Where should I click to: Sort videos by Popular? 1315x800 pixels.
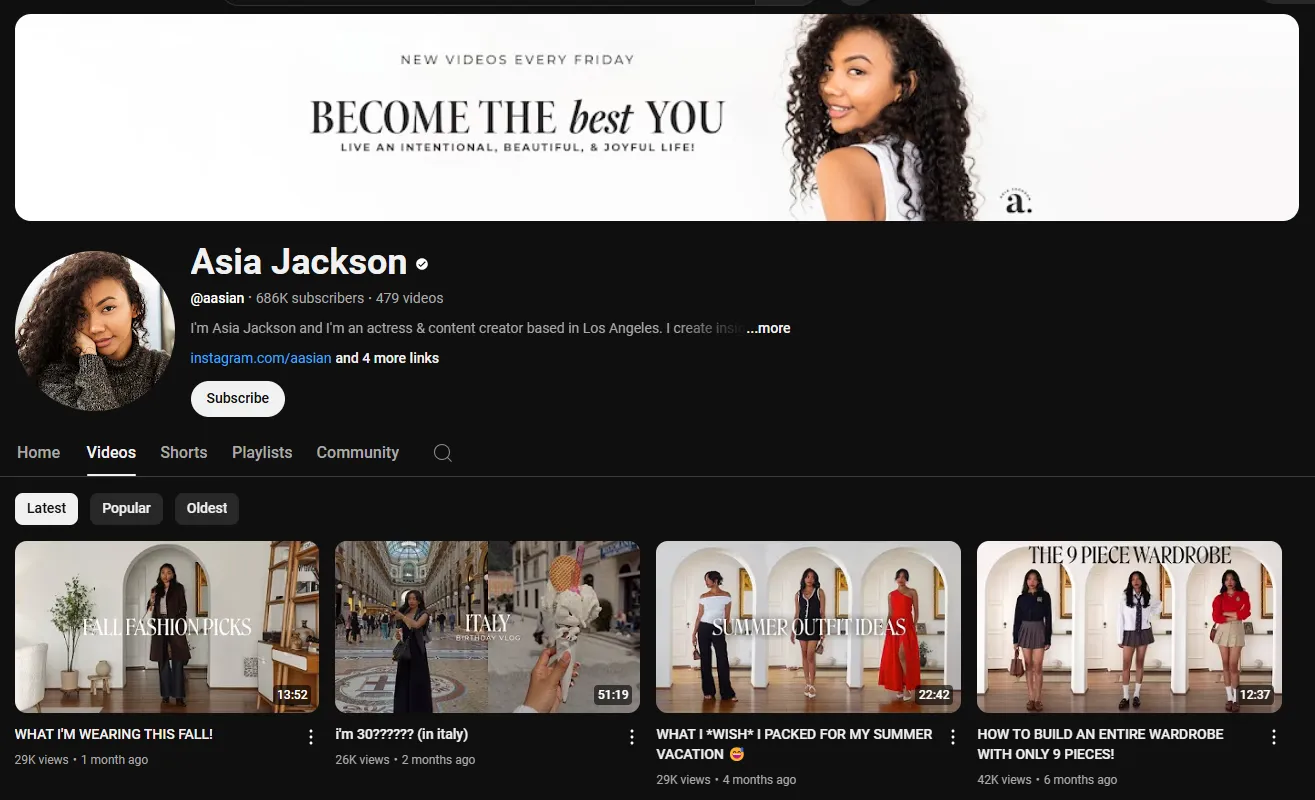pos(126,508)
